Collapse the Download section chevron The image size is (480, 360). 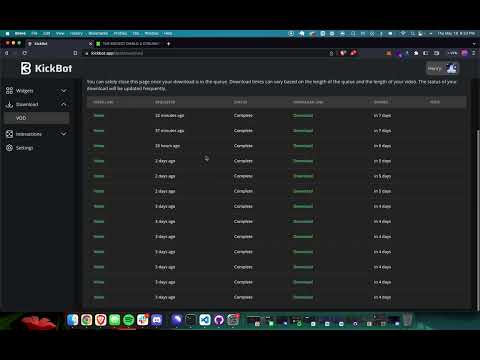(64, 105)
